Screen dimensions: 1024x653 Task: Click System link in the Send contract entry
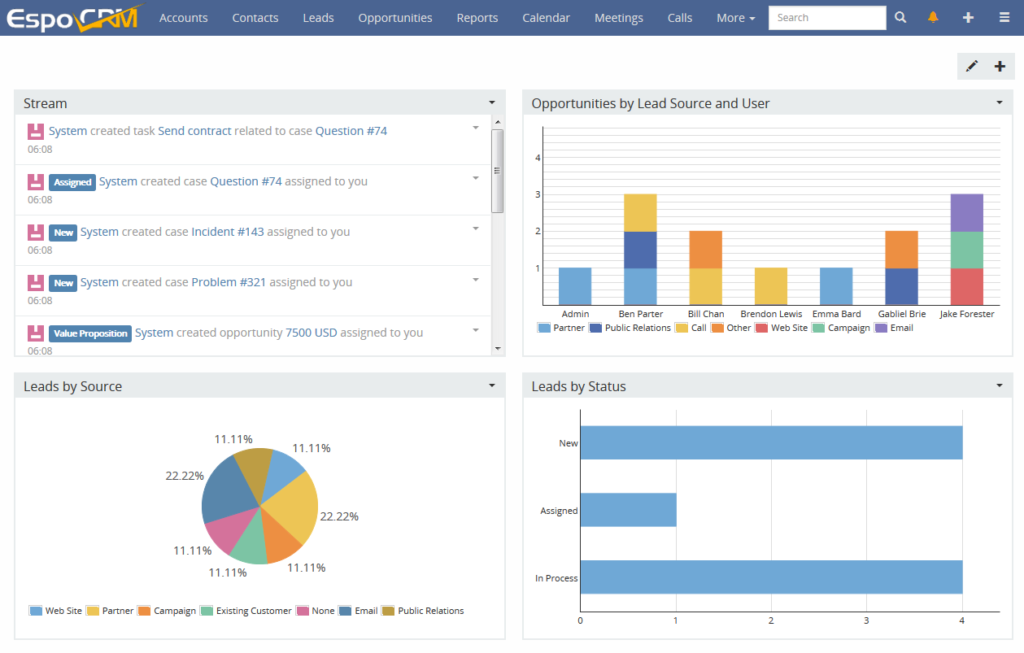(68, 131)
